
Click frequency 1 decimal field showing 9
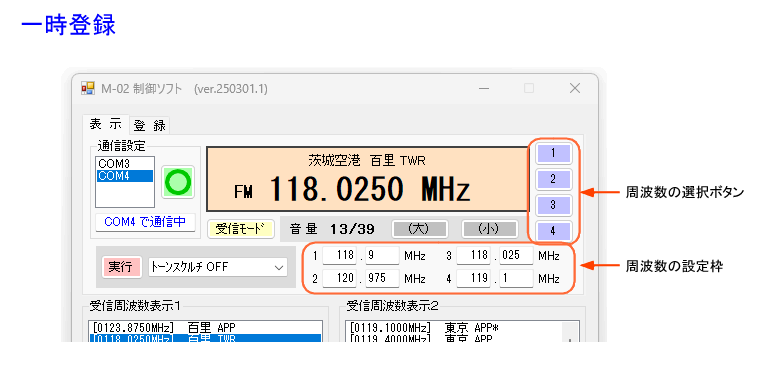[x=382, y=255]
